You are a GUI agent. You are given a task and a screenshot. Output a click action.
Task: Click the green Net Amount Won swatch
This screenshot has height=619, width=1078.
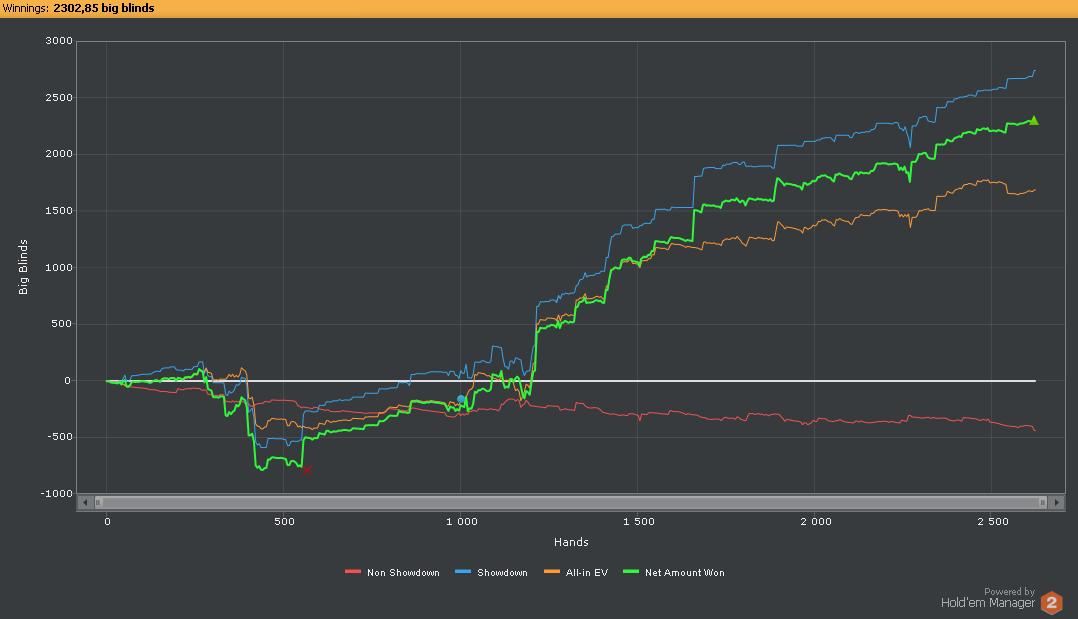pyautogui.click(x=630, y=572)
